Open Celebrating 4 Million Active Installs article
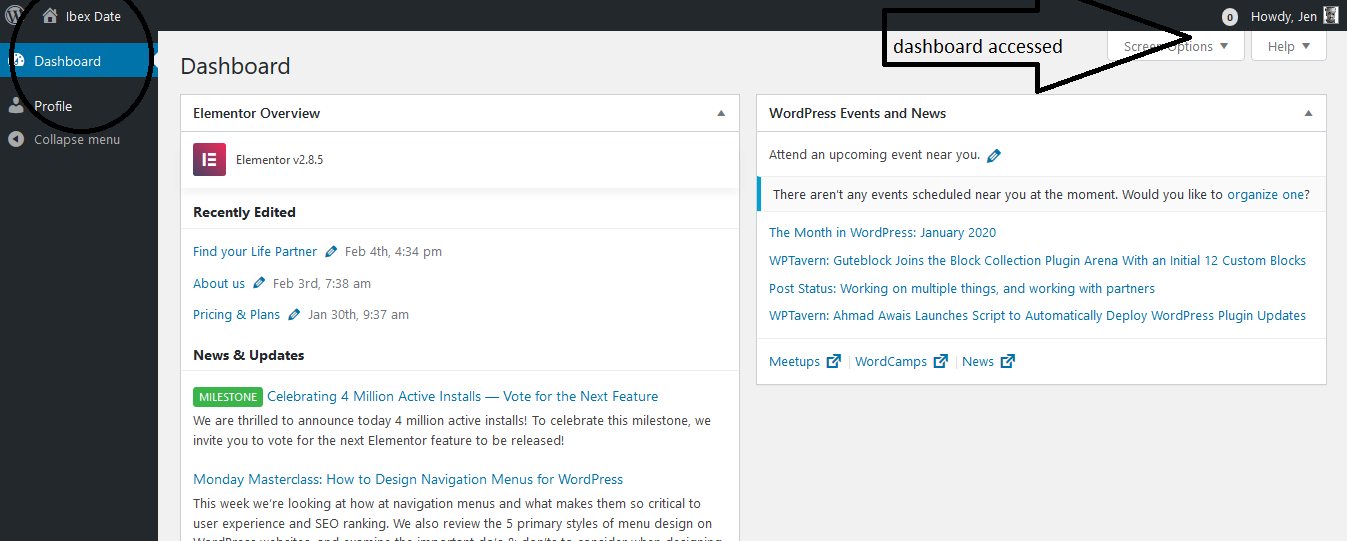1347x541 pixels. (462, 396)
